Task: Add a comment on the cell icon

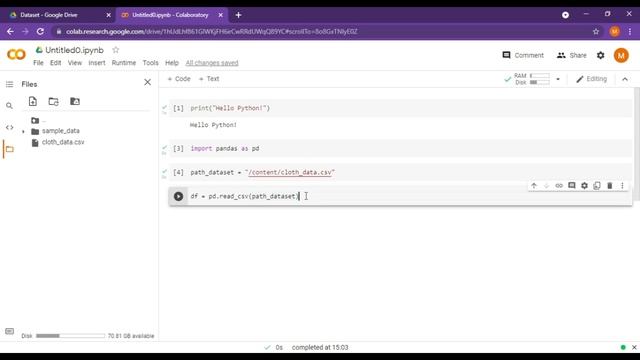Action: 572,186
